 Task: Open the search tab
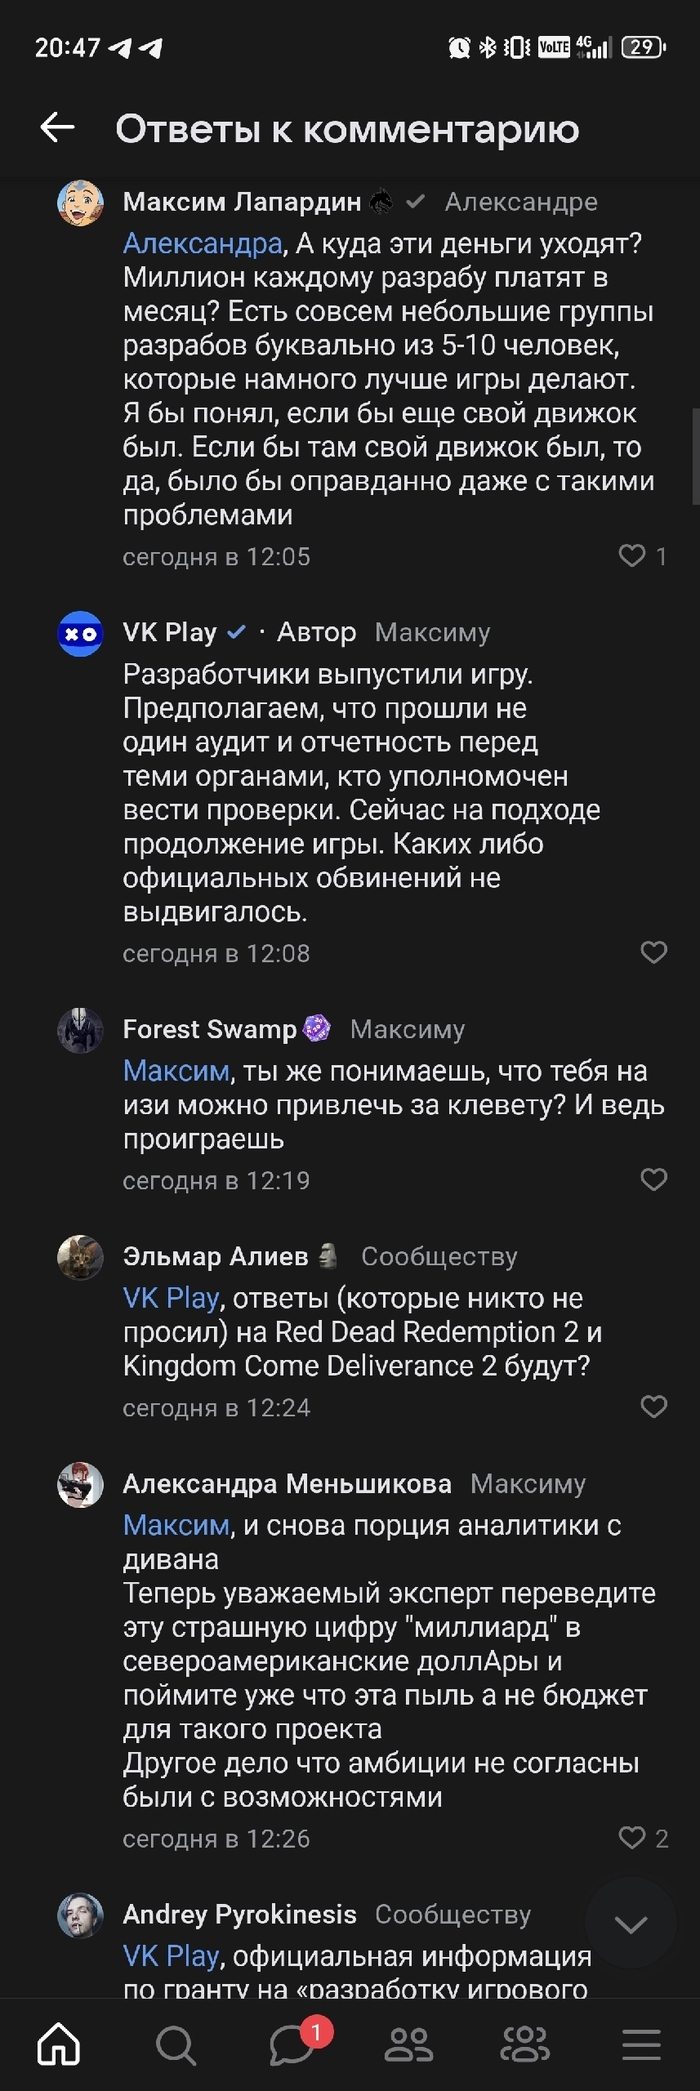point(176,2045)
